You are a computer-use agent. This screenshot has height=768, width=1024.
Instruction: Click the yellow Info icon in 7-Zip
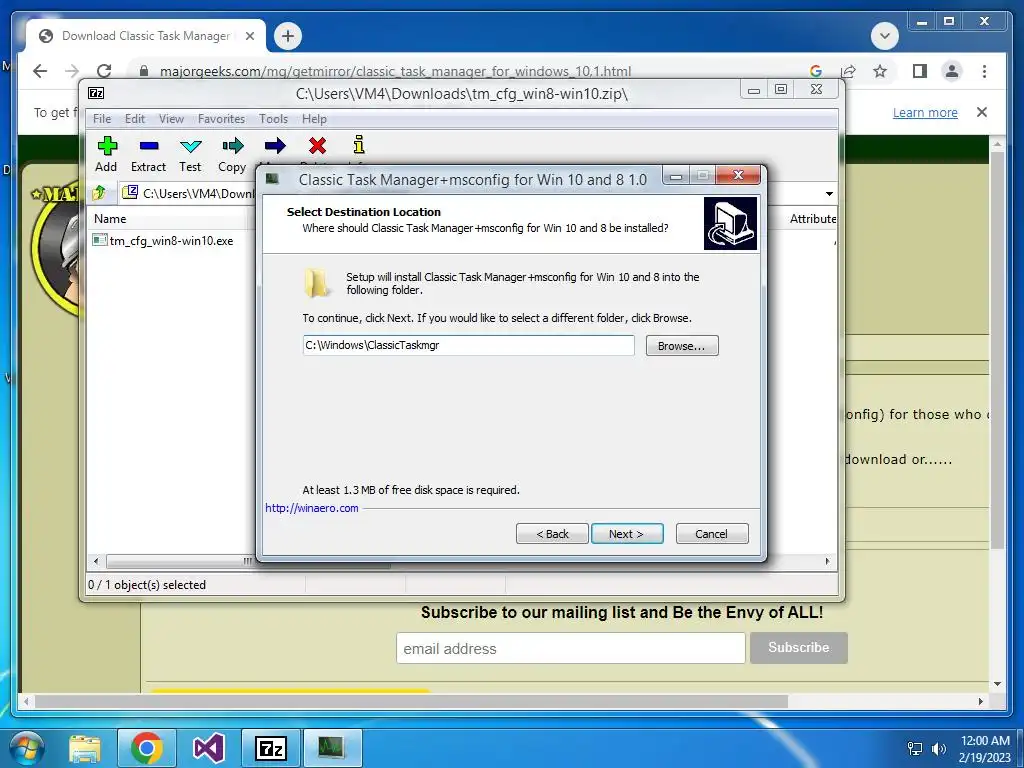(359, 144)
